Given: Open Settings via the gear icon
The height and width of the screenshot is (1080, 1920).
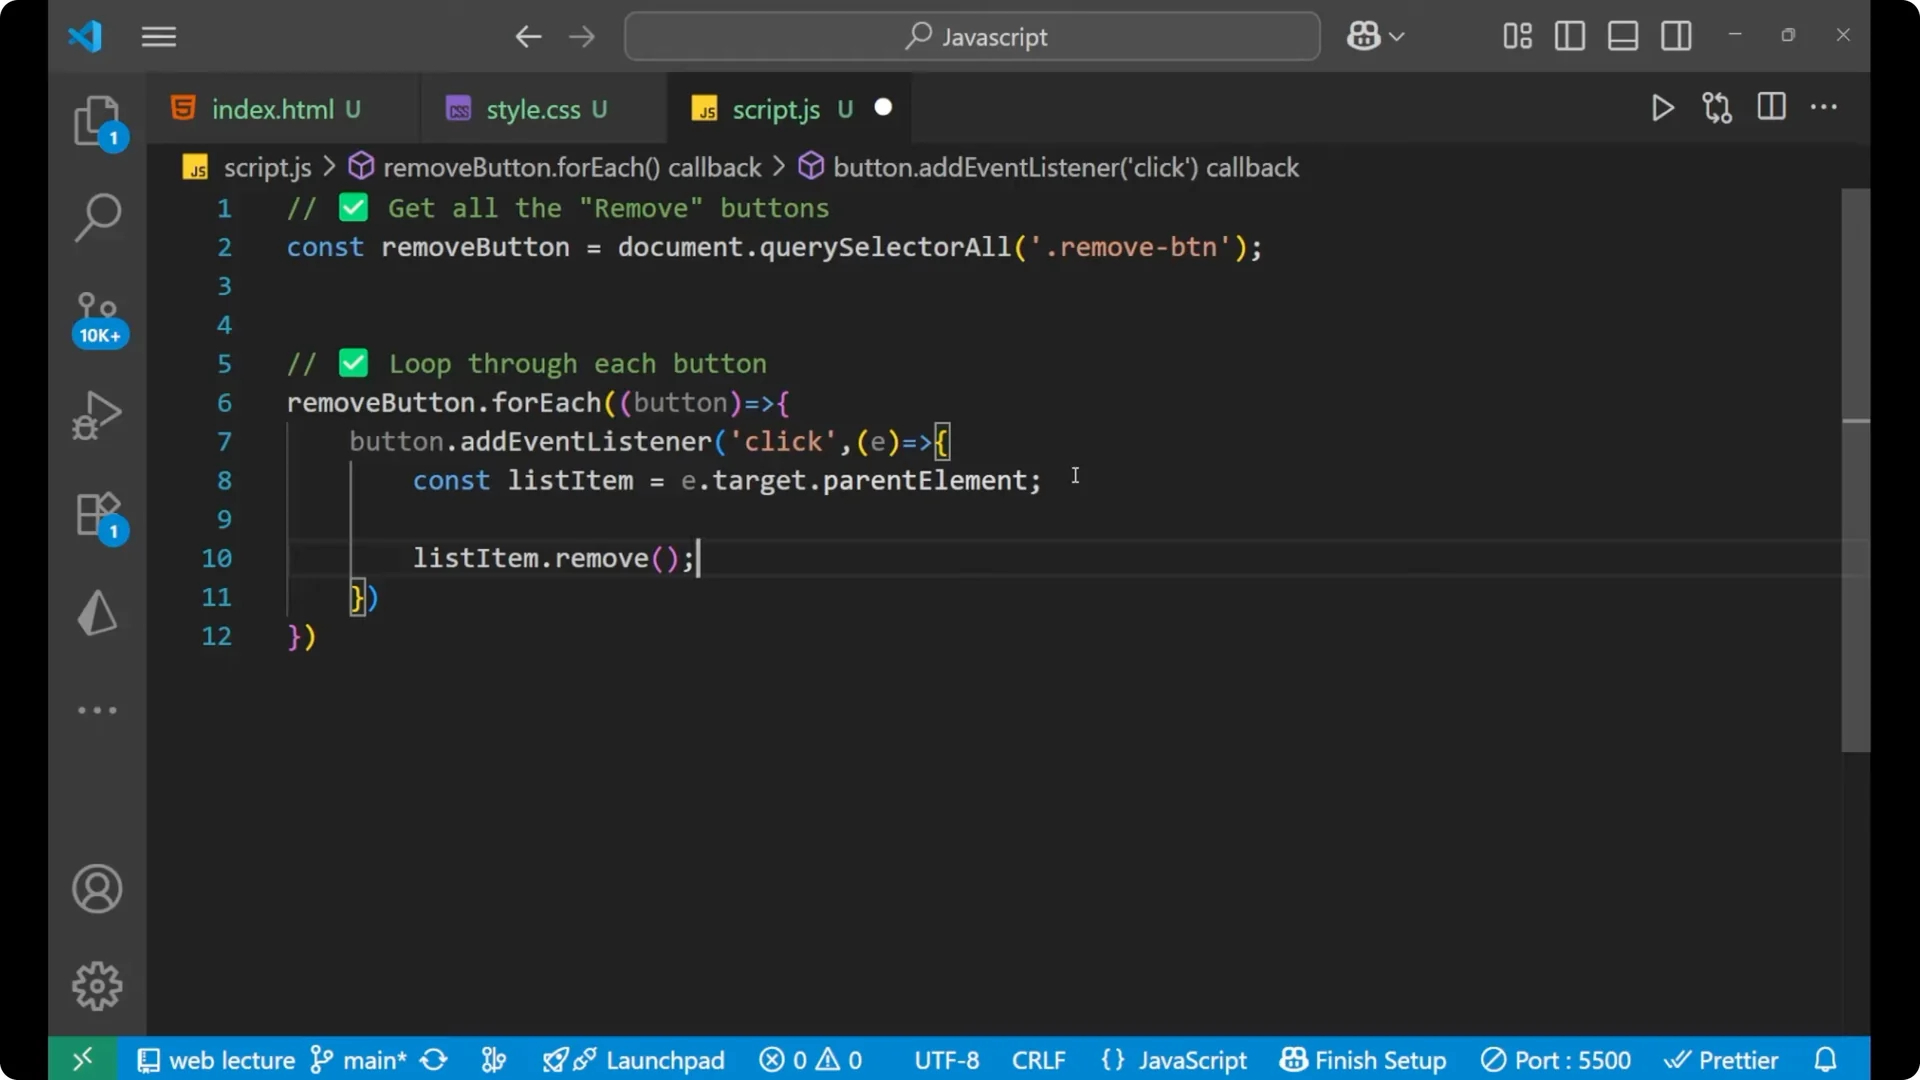Looking at the screenshot, I should click(x=97, y=985).
